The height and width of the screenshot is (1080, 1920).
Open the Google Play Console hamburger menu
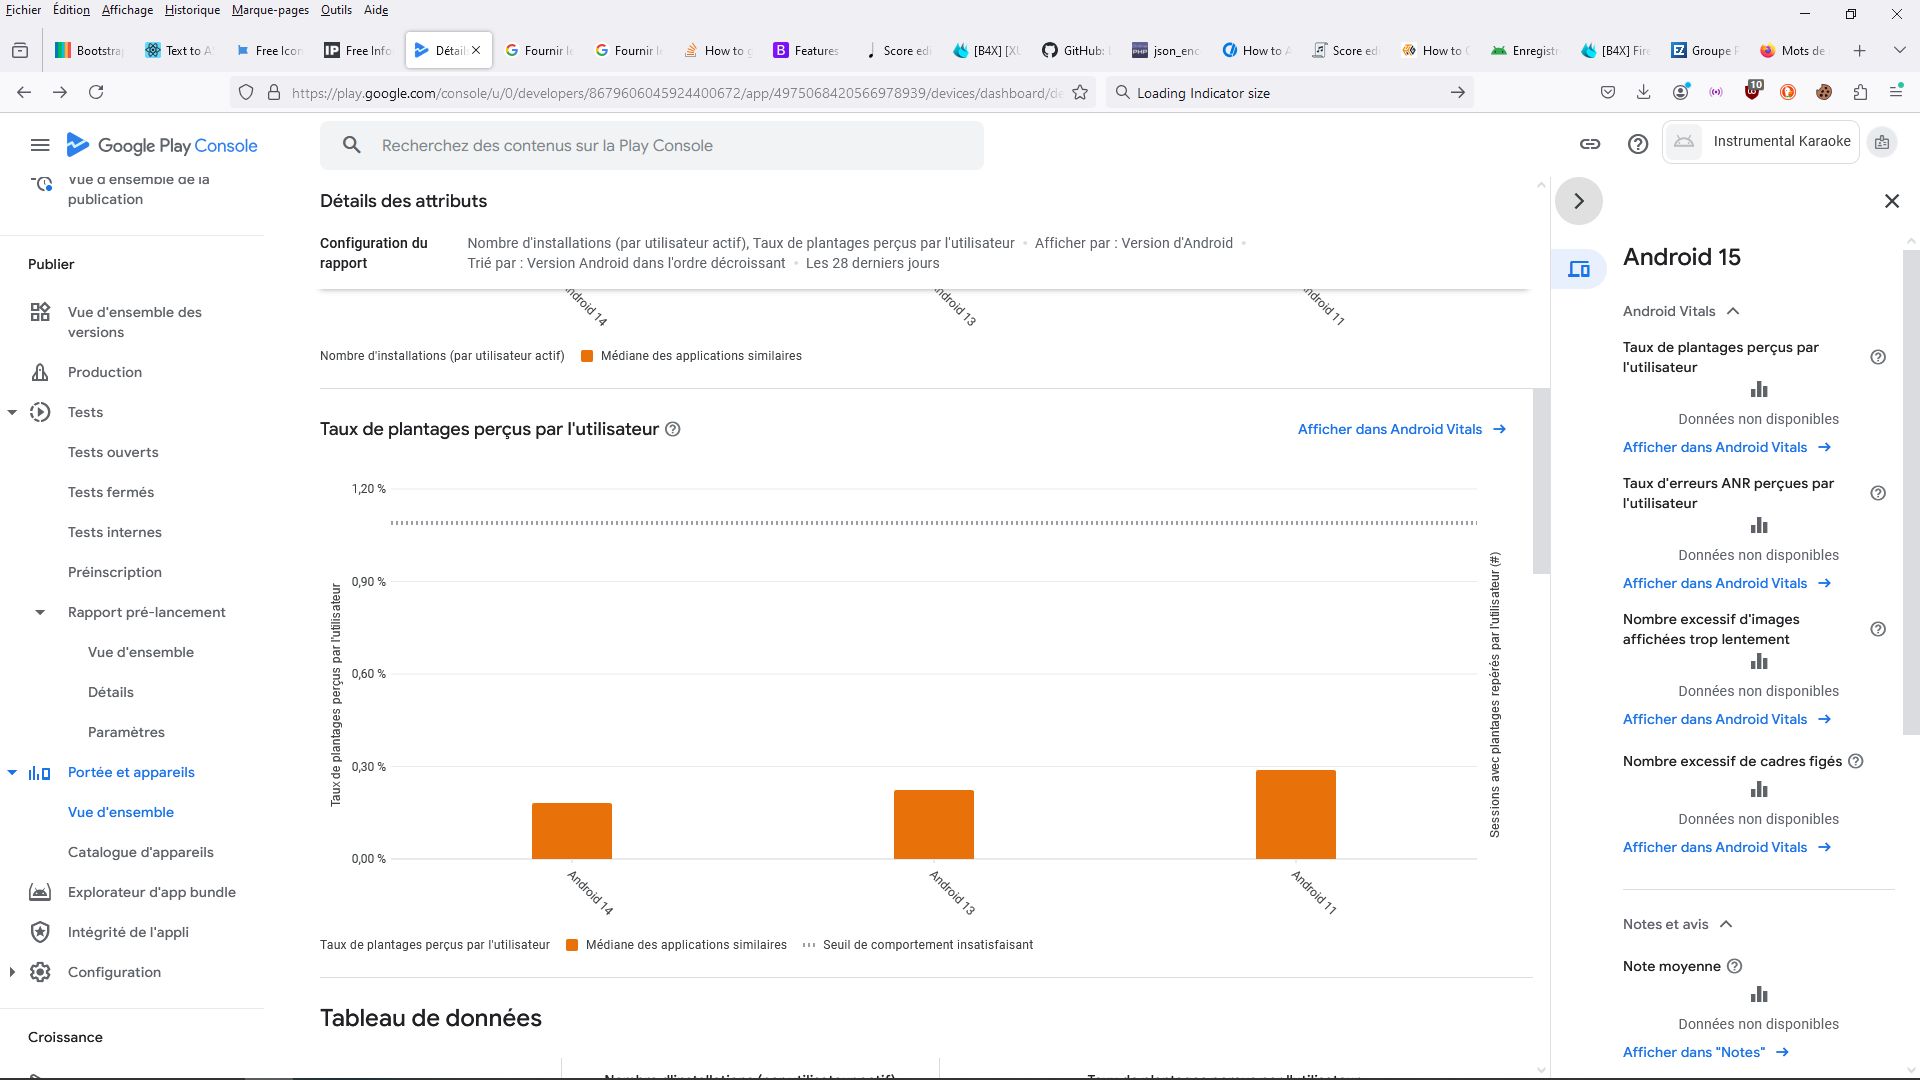[40, 146]
